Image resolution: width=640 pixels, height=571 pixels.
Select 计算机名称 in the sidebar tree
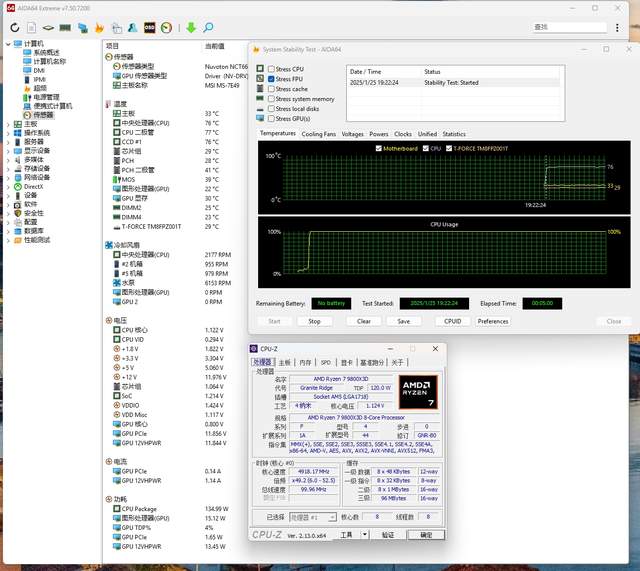(x=49, y=62)
